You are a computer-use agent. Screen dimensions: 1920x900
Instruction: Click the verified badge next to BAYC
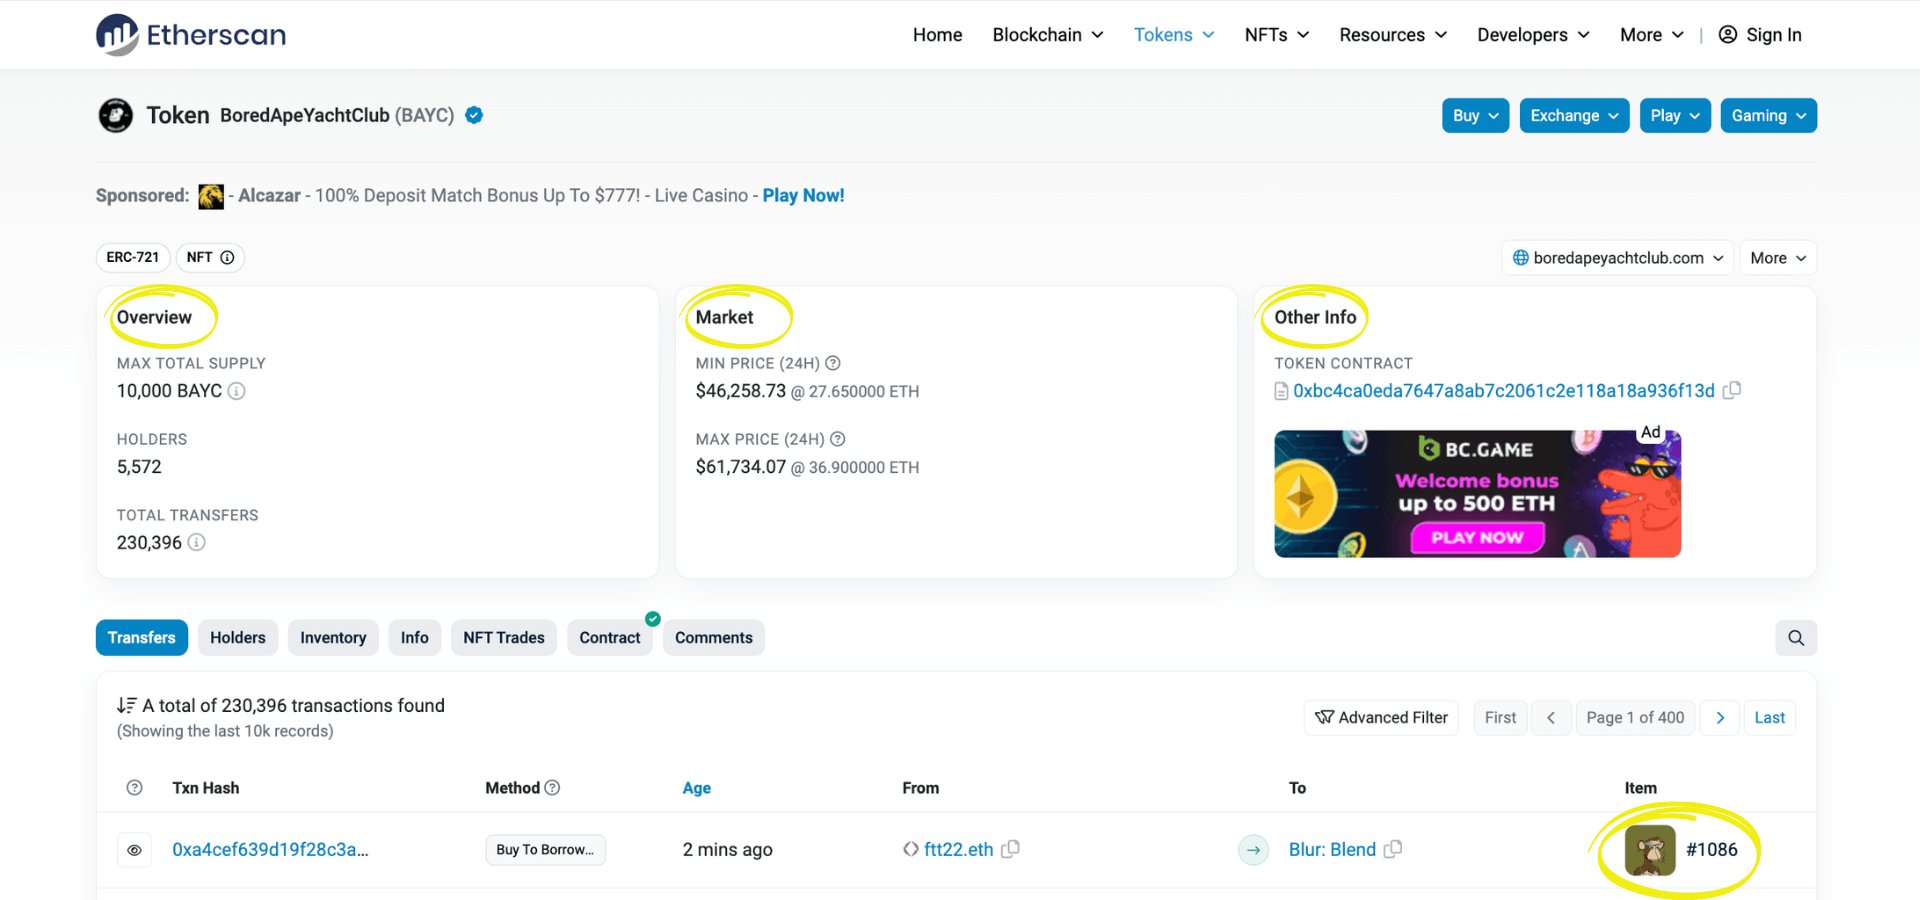(473, 114)
